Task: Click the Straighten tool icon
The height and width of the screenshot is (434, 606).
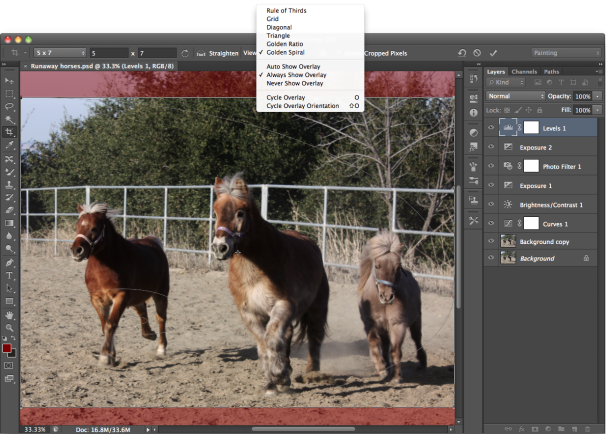Action: (201, 52)
